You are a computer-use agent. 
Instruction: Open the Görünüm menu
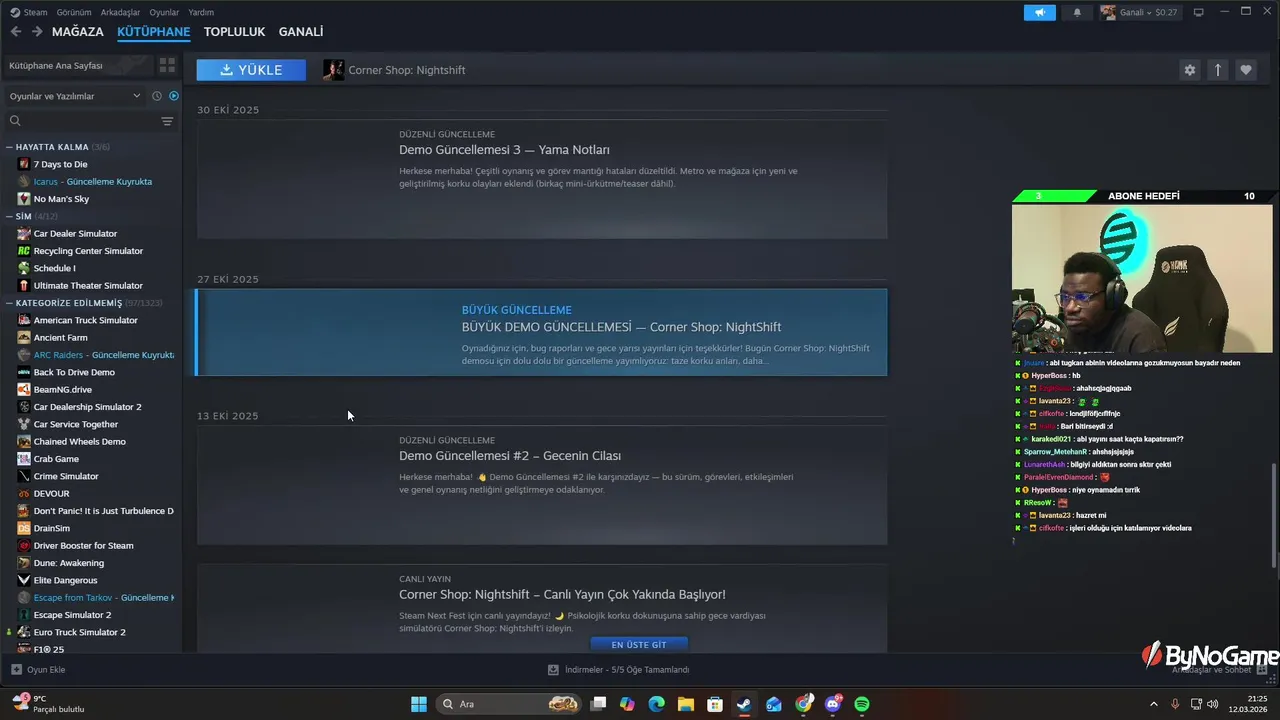74,12
